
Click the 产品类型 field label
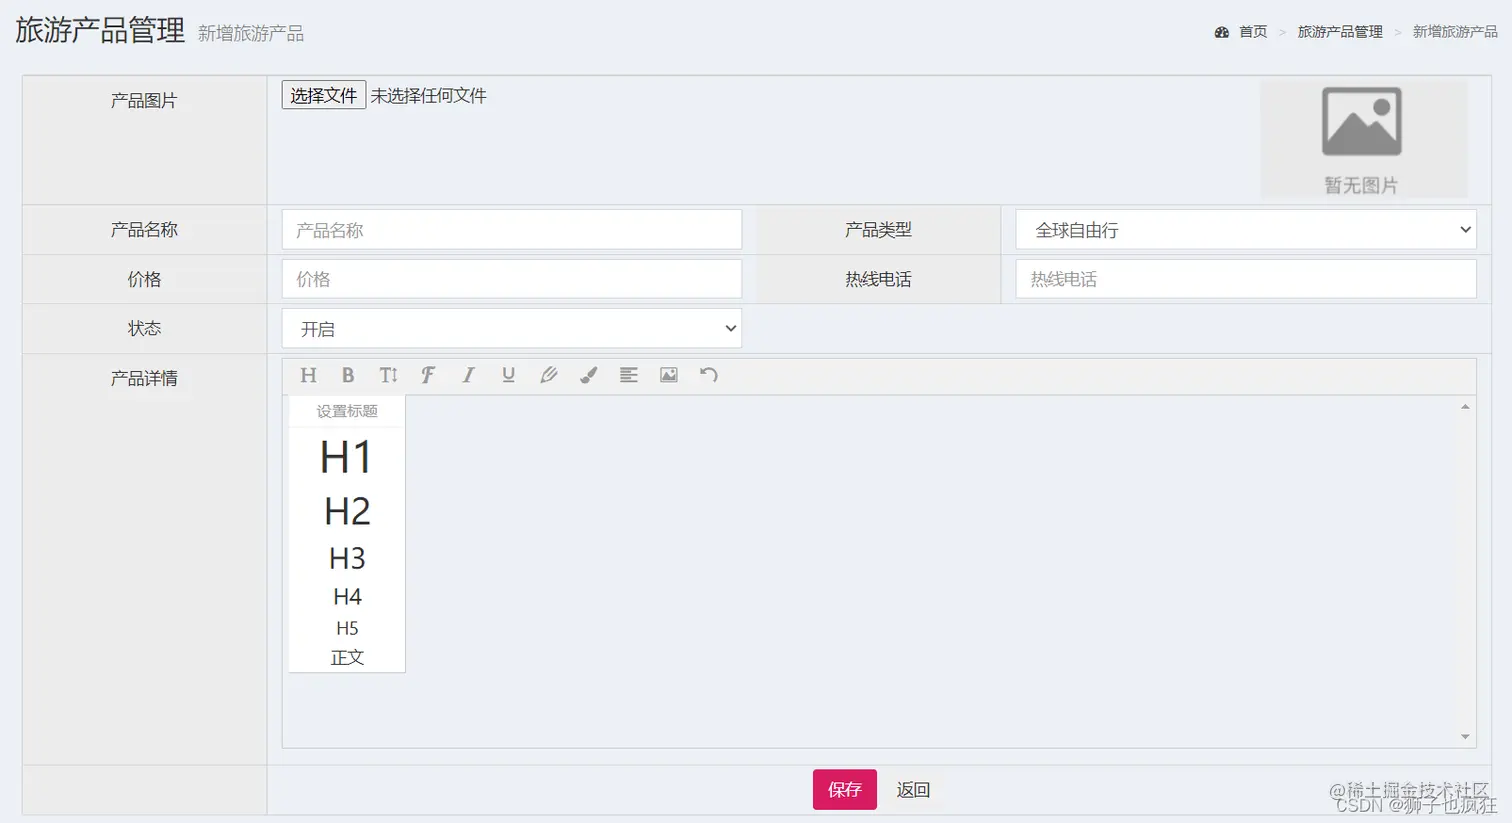[x=878, y=230]
